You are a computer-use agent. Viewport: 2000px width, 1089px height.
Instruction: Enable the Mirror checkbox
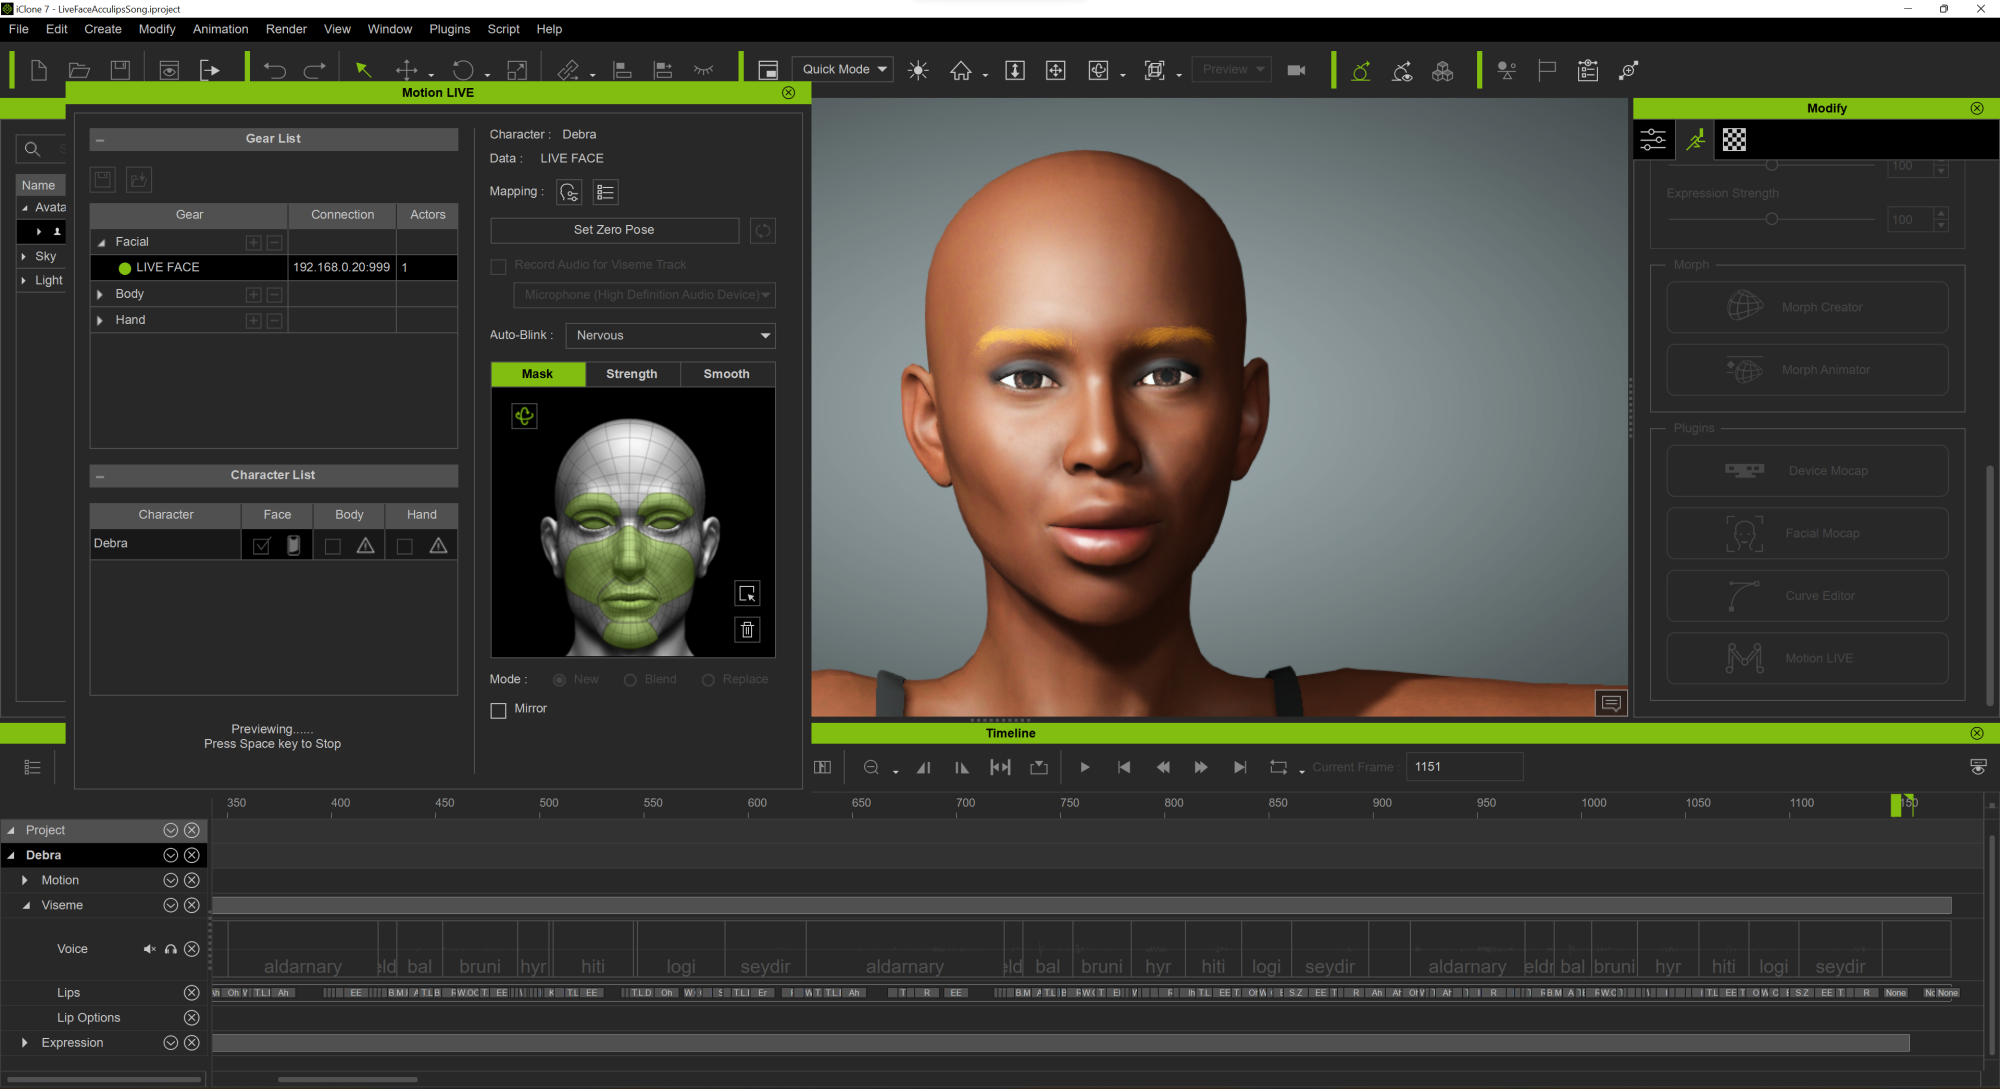[498, 710]
